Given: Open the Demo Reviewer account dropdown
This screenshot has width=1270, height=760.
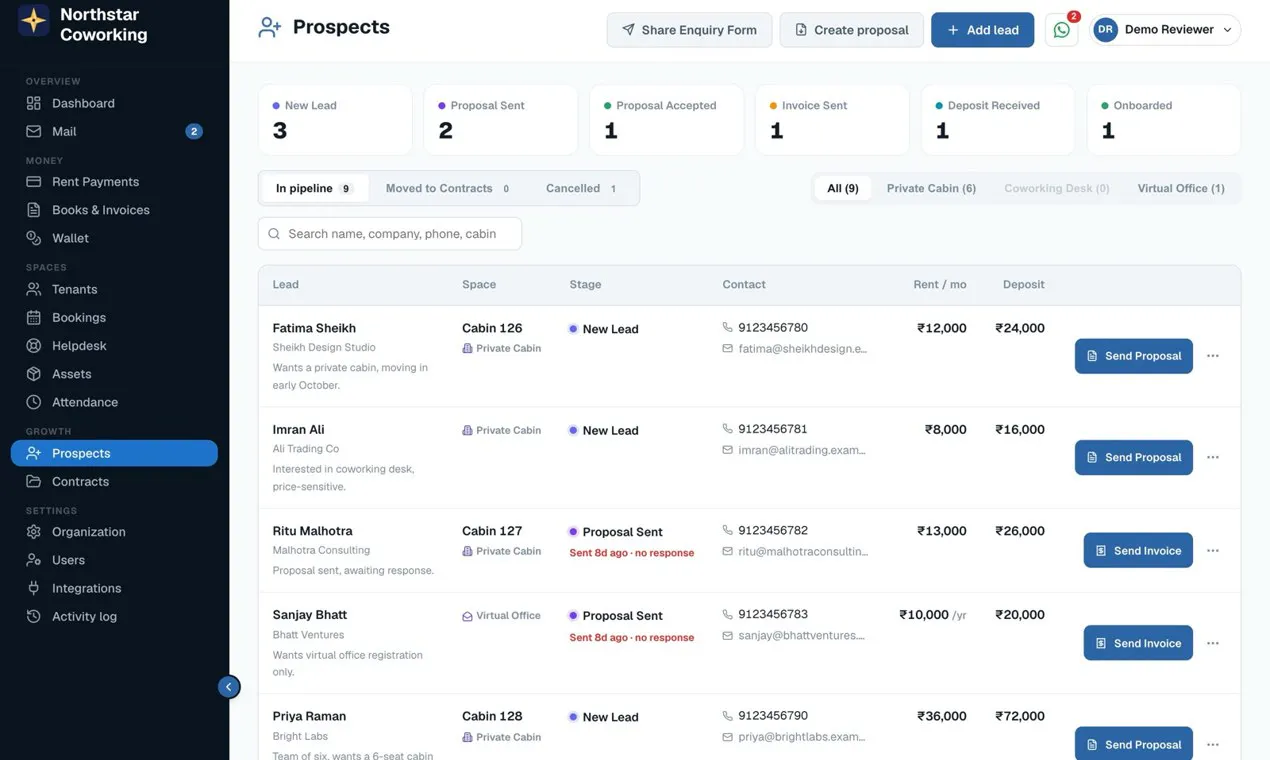Looking at the screenshot, I should [1166, 30].
